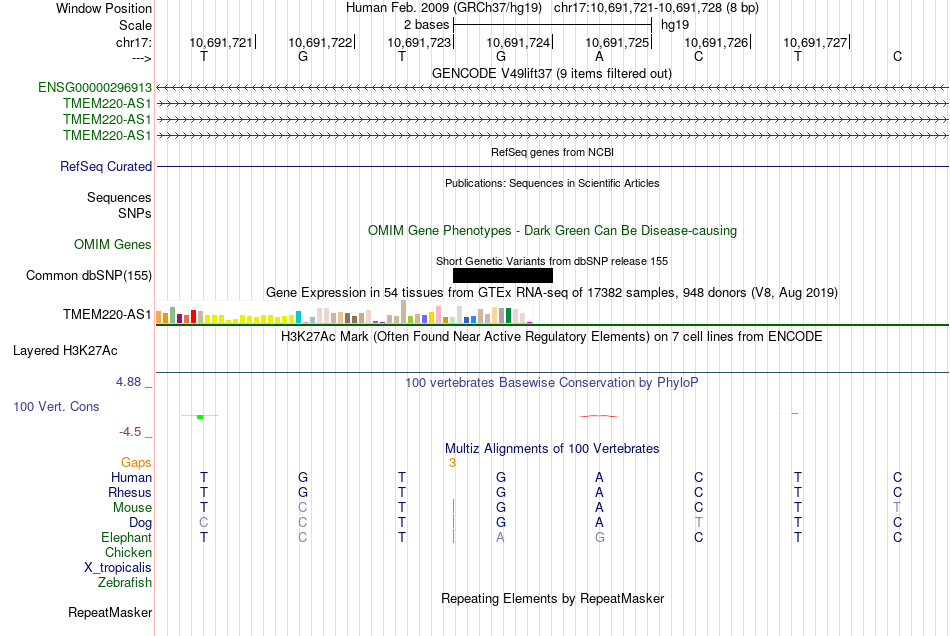Click the Gene Expression in 54 tissues title

552,293
